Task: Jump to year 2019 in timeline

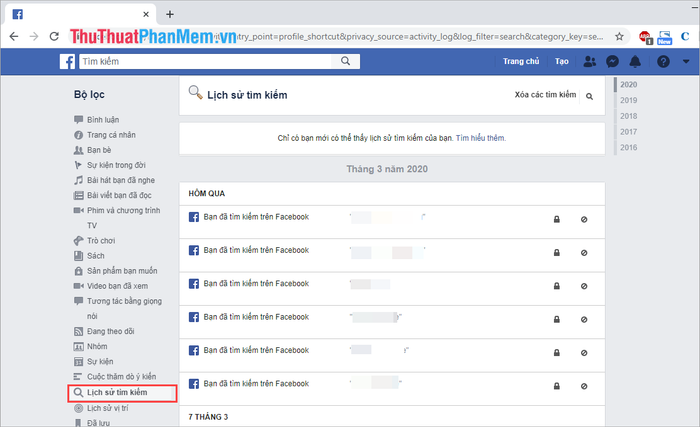Action: (629, 100)
